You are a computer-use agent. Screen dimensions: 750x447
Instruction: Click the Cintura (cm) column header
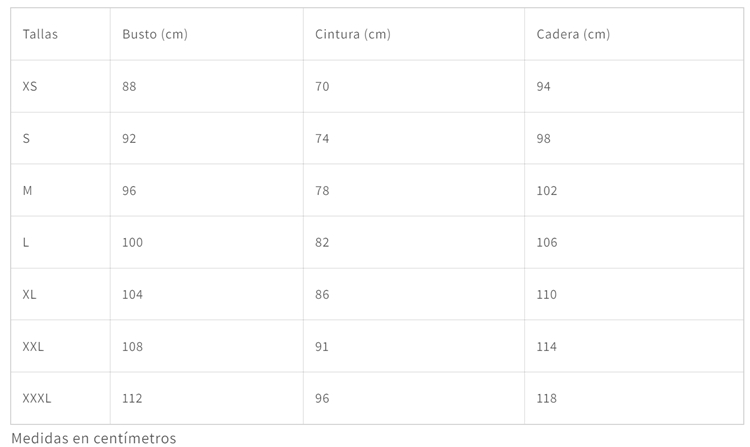[x=352, y=34]
